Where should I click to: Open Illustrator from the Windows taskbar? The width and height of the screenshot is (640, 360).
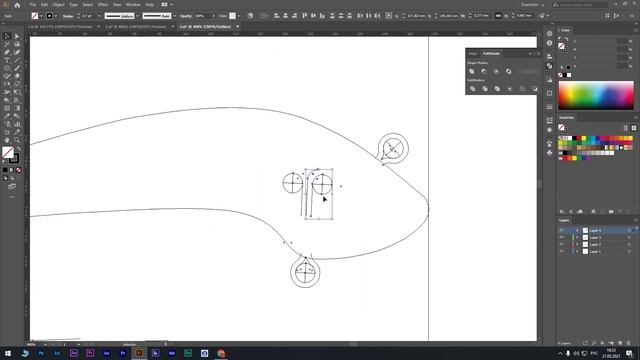click(139, 353)
